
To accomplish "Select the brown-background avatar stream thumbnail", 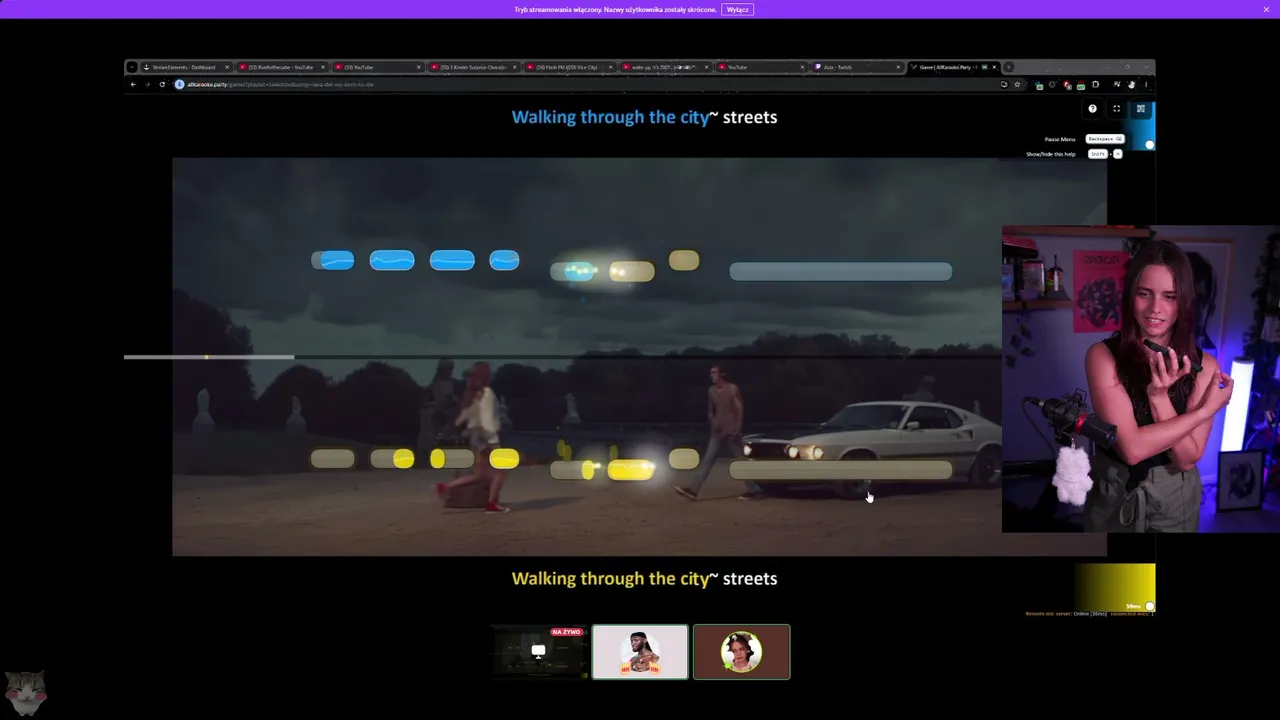I will click(741, 652).
